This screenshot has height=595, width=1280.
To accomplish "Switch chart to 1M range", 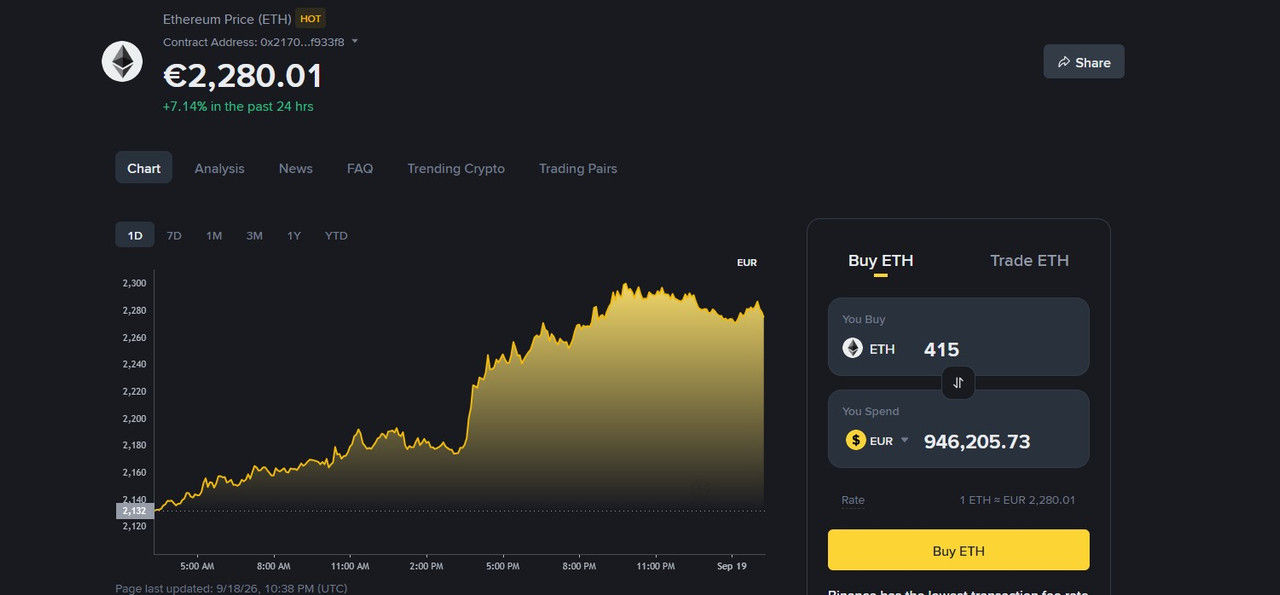I will point(214,235).
